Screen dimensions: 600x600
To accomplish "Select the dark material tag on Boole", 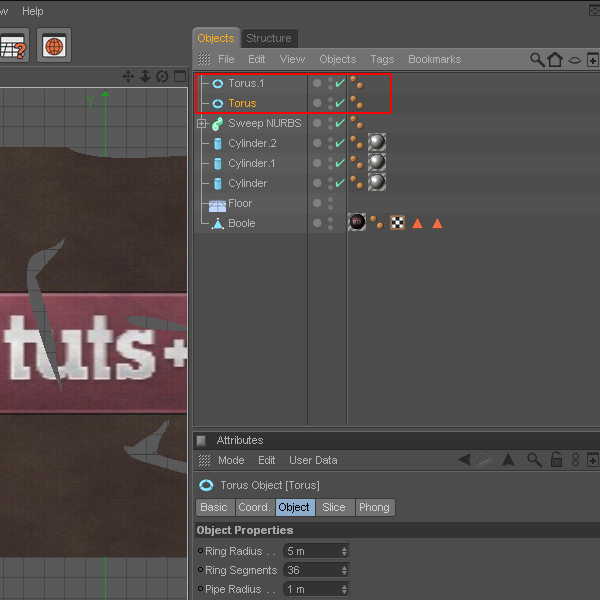I will [x=357, y=222].
